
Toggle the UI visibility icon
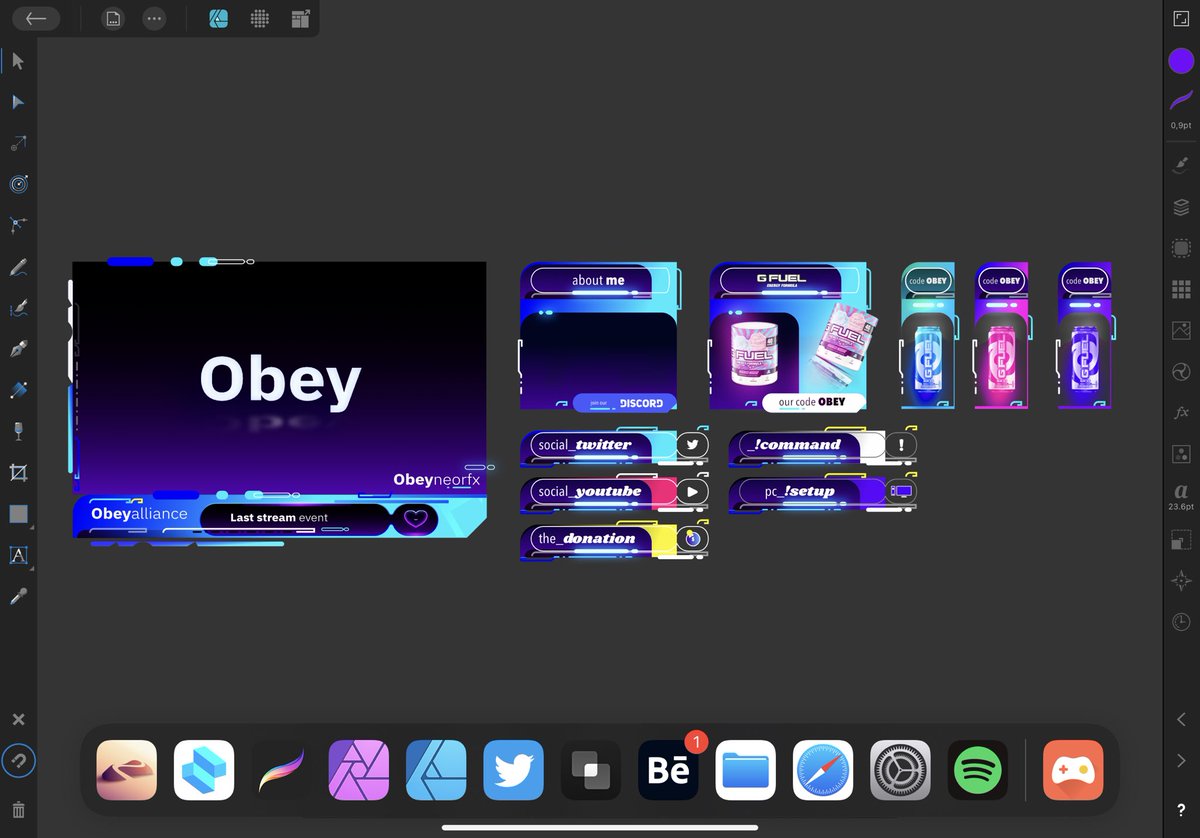[x=1181, y=19]
